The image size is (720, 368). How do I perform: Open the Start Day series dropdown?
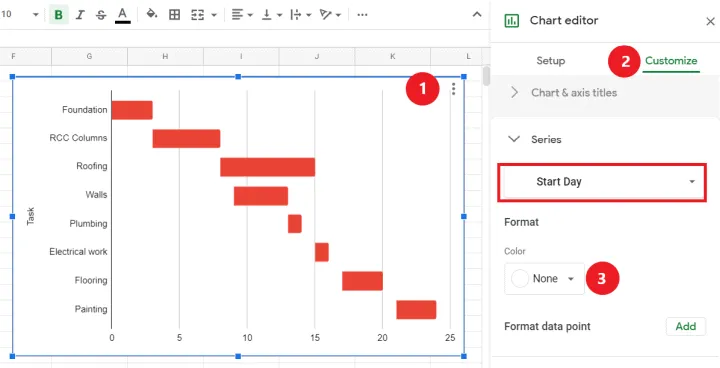coord(602,182)
